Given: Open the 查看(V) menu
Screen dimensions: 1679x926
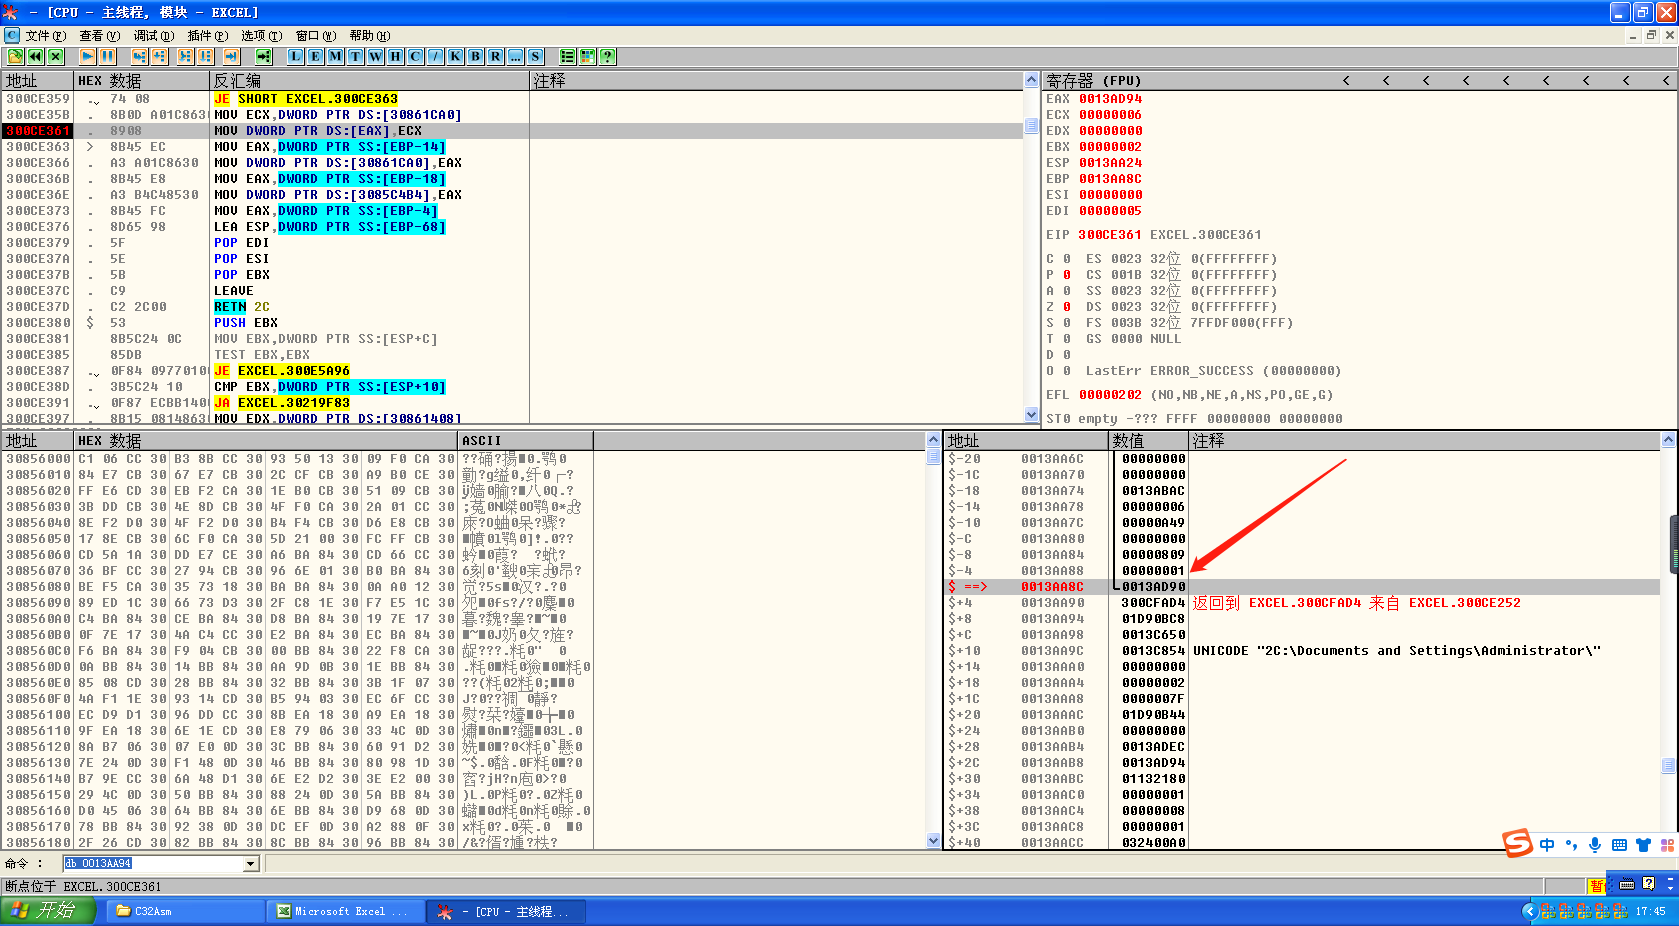Looking at the screenshot, I should (x=99, y=36).
